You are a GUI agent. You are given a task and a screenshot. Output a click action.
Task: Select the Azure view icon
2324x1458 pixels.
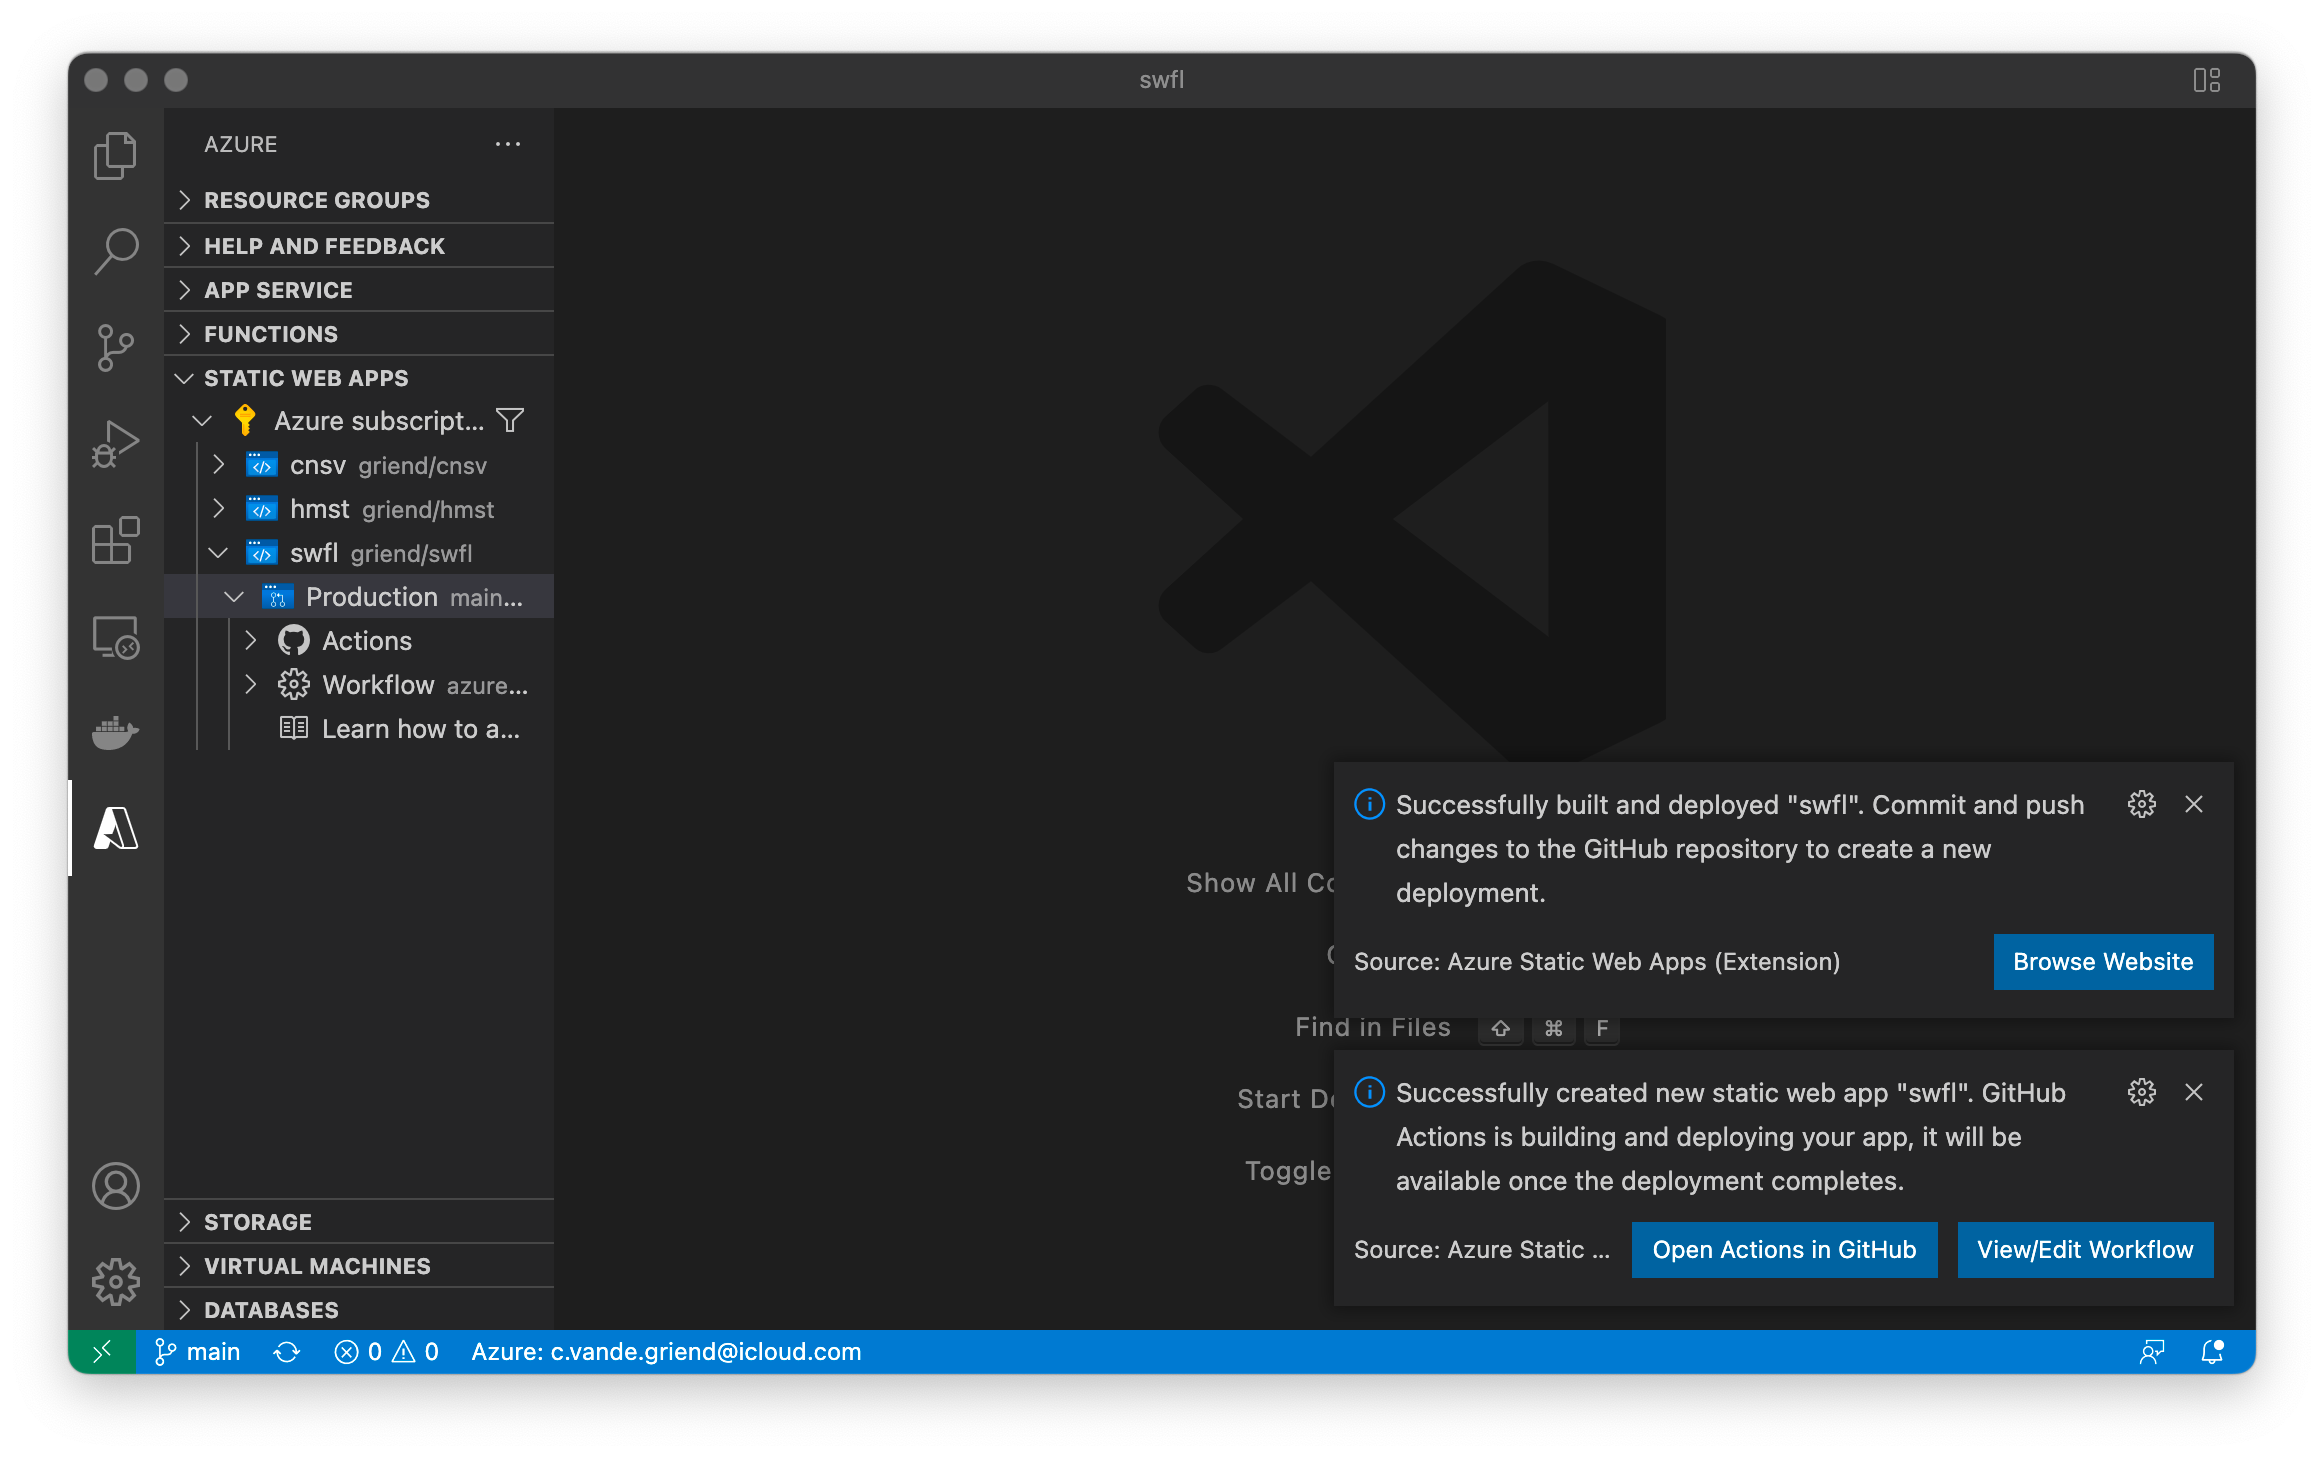coord(115,828)
